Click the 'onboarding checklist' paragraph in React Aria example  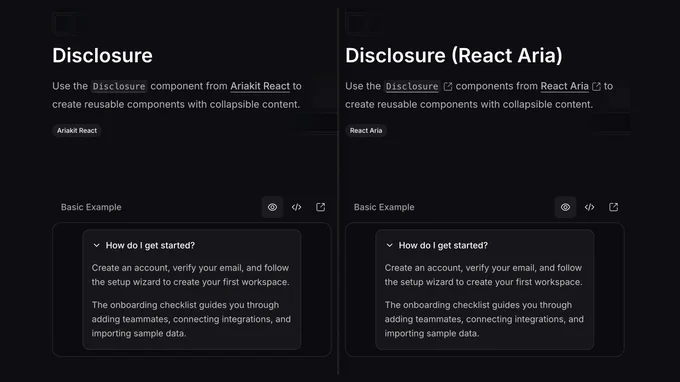pyautogui.click(x=484, y=319)
